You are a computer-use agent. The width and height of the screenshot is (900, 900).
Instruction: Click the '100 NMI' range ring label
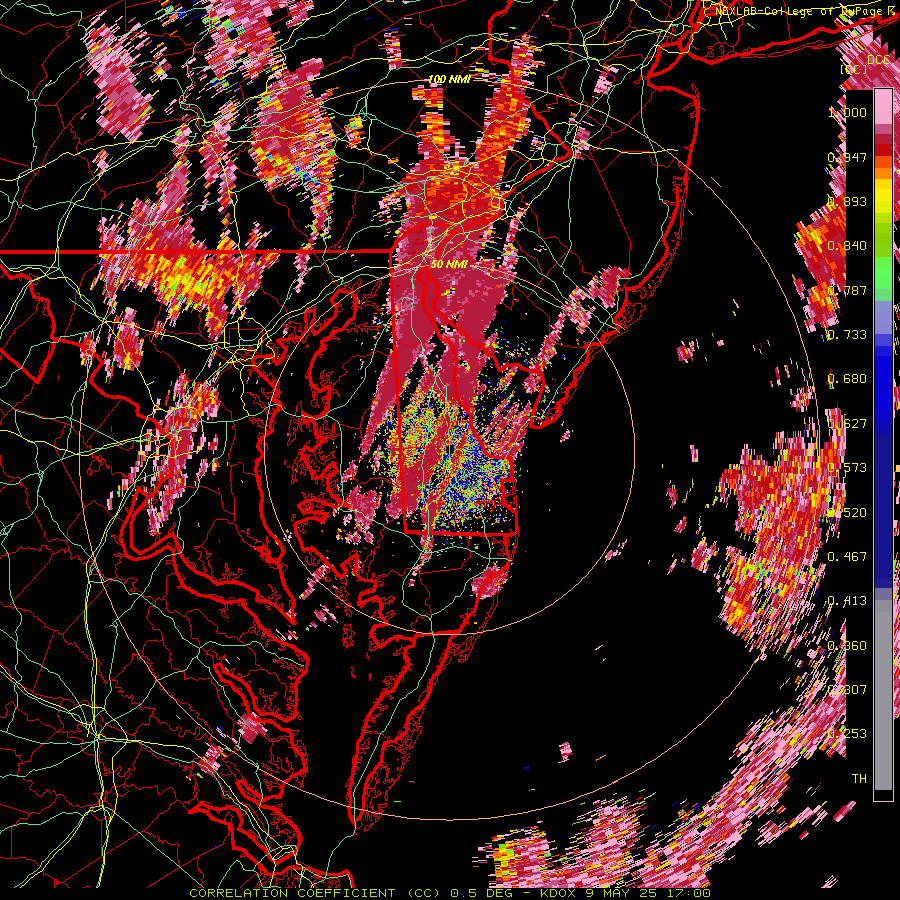(449, 79)
